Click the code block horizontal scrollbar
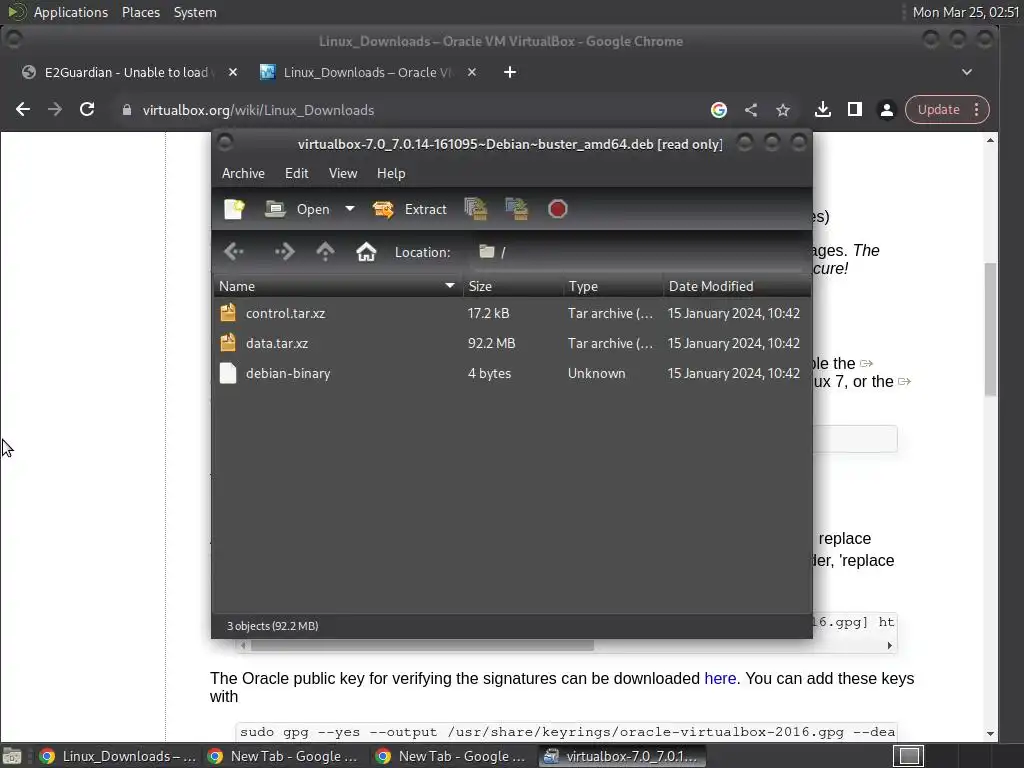 [421, 645]
